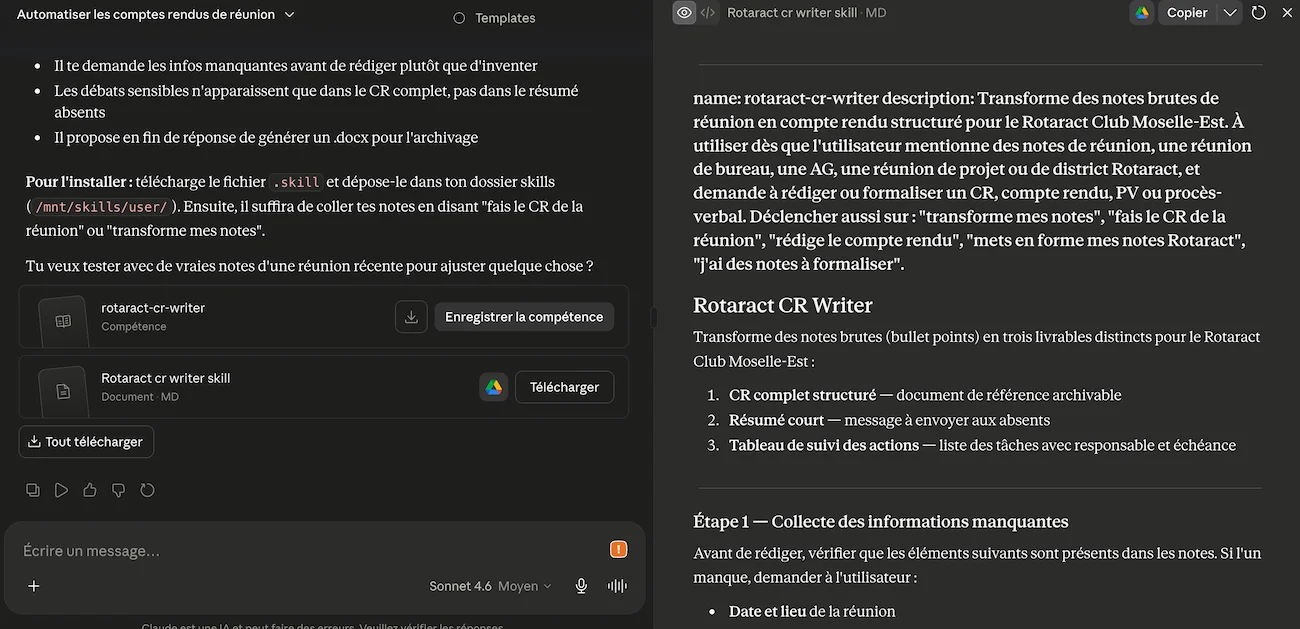Click Enregistrer la compétence button
Screen dimensions: 1300x629
pos(524,317)
